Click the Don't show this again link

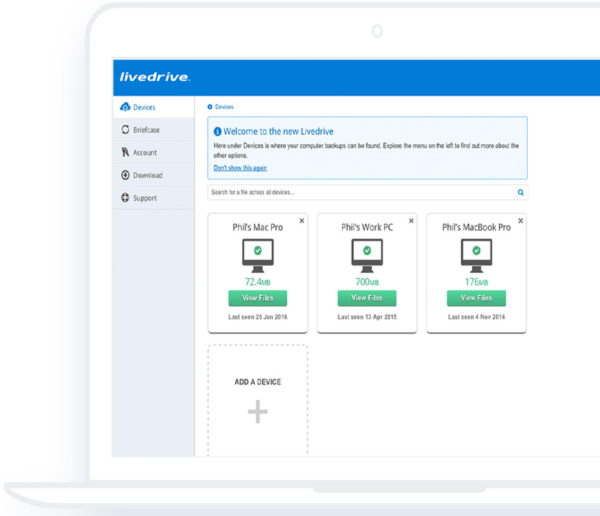pos(240,168)
